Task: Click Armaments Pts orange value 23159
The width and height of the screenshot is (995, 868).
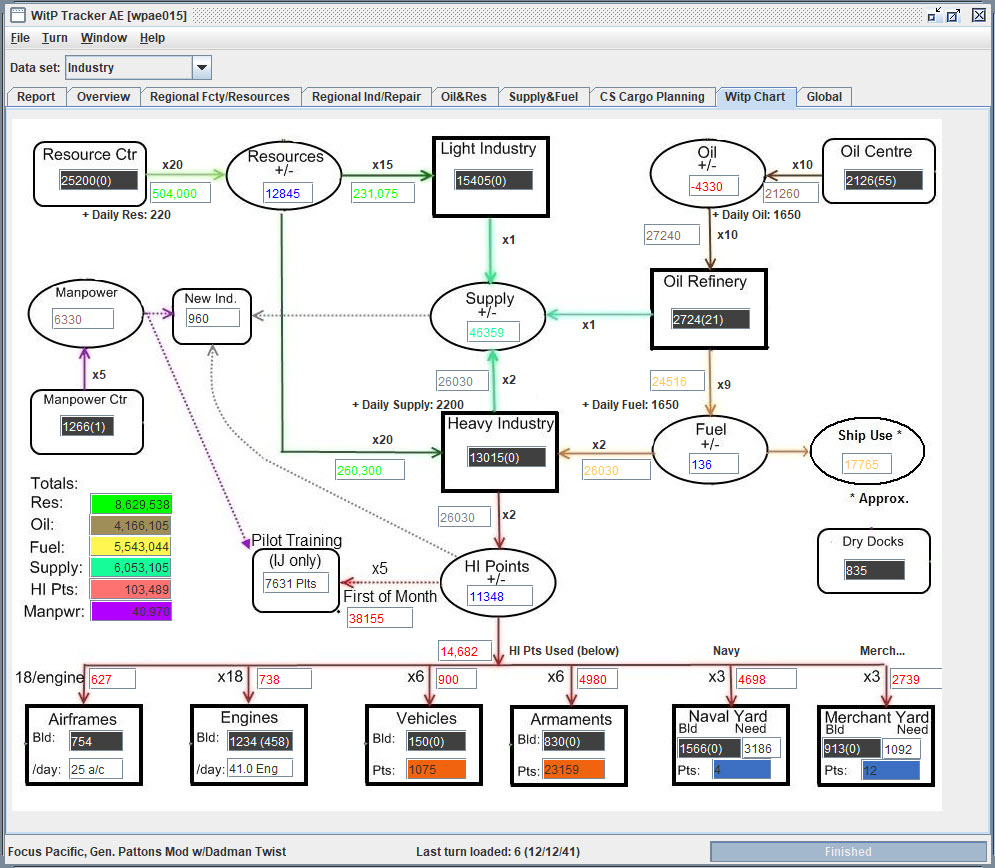Action: click(x=574, y=770)
